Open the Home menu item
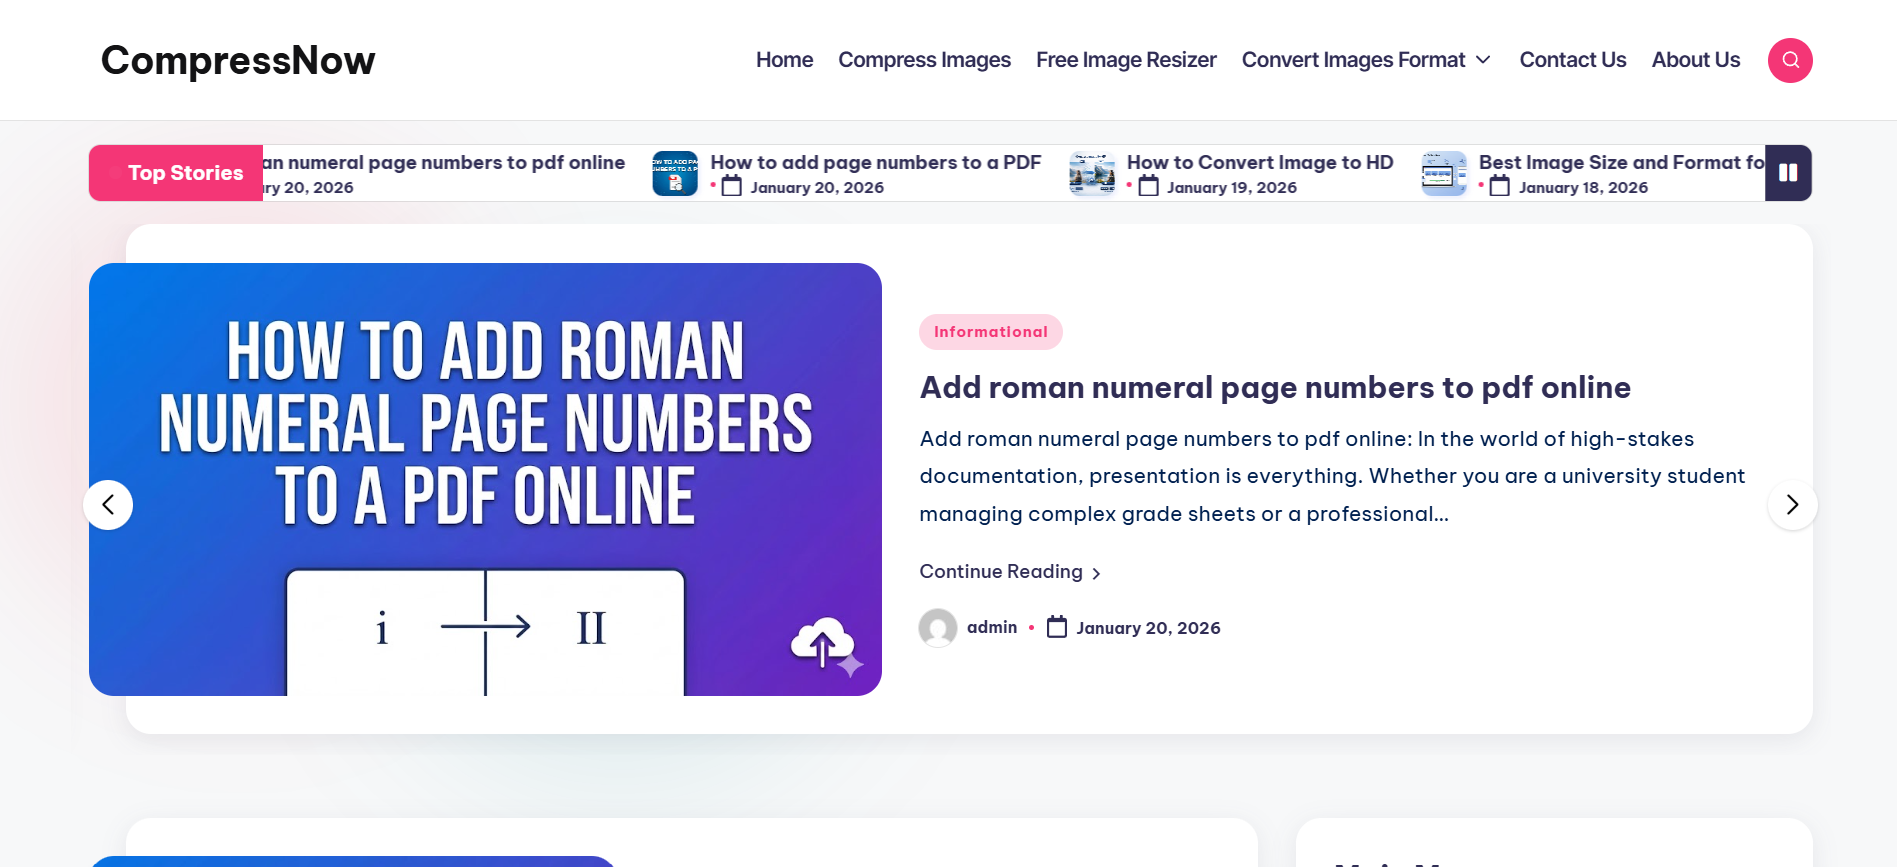 [784, 60]
